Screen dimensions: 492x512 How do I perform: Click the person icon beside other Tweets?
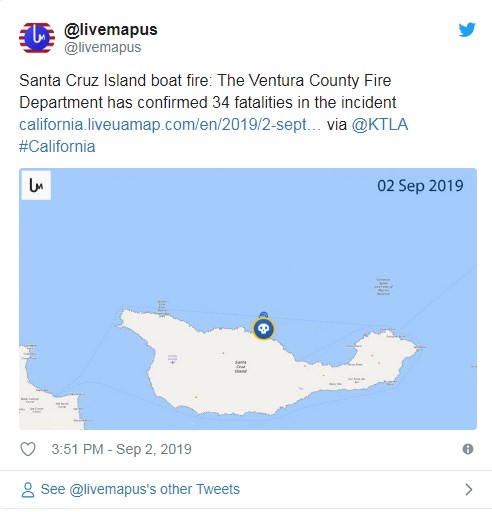(x=28, y=490)
